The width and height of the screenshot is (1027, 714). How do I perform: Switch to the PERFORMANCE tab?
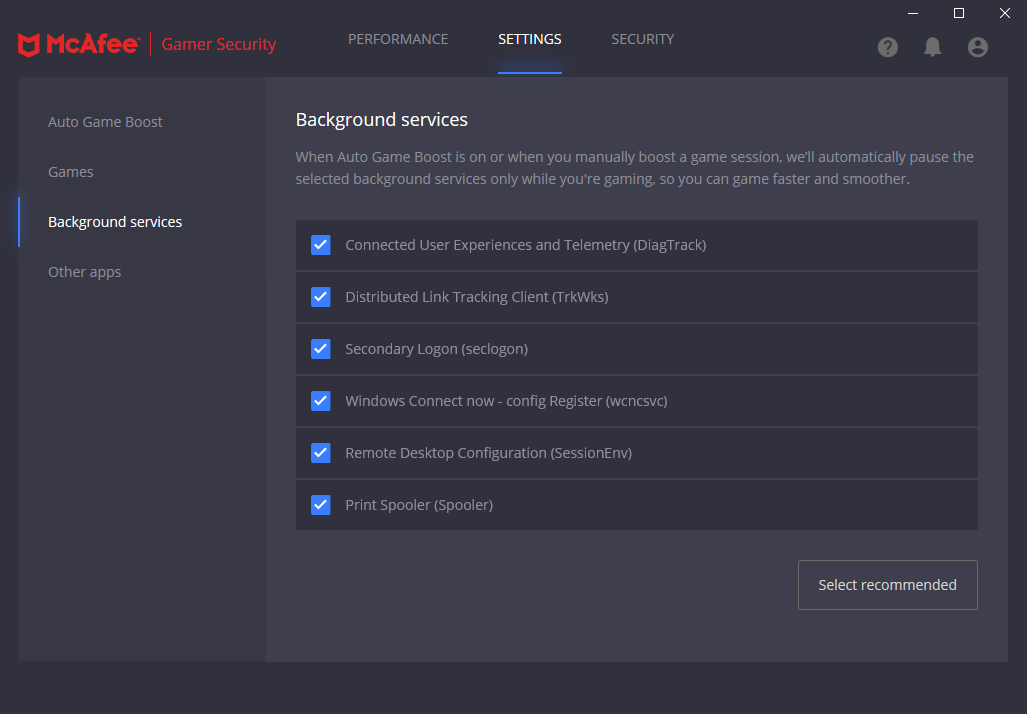398,40
